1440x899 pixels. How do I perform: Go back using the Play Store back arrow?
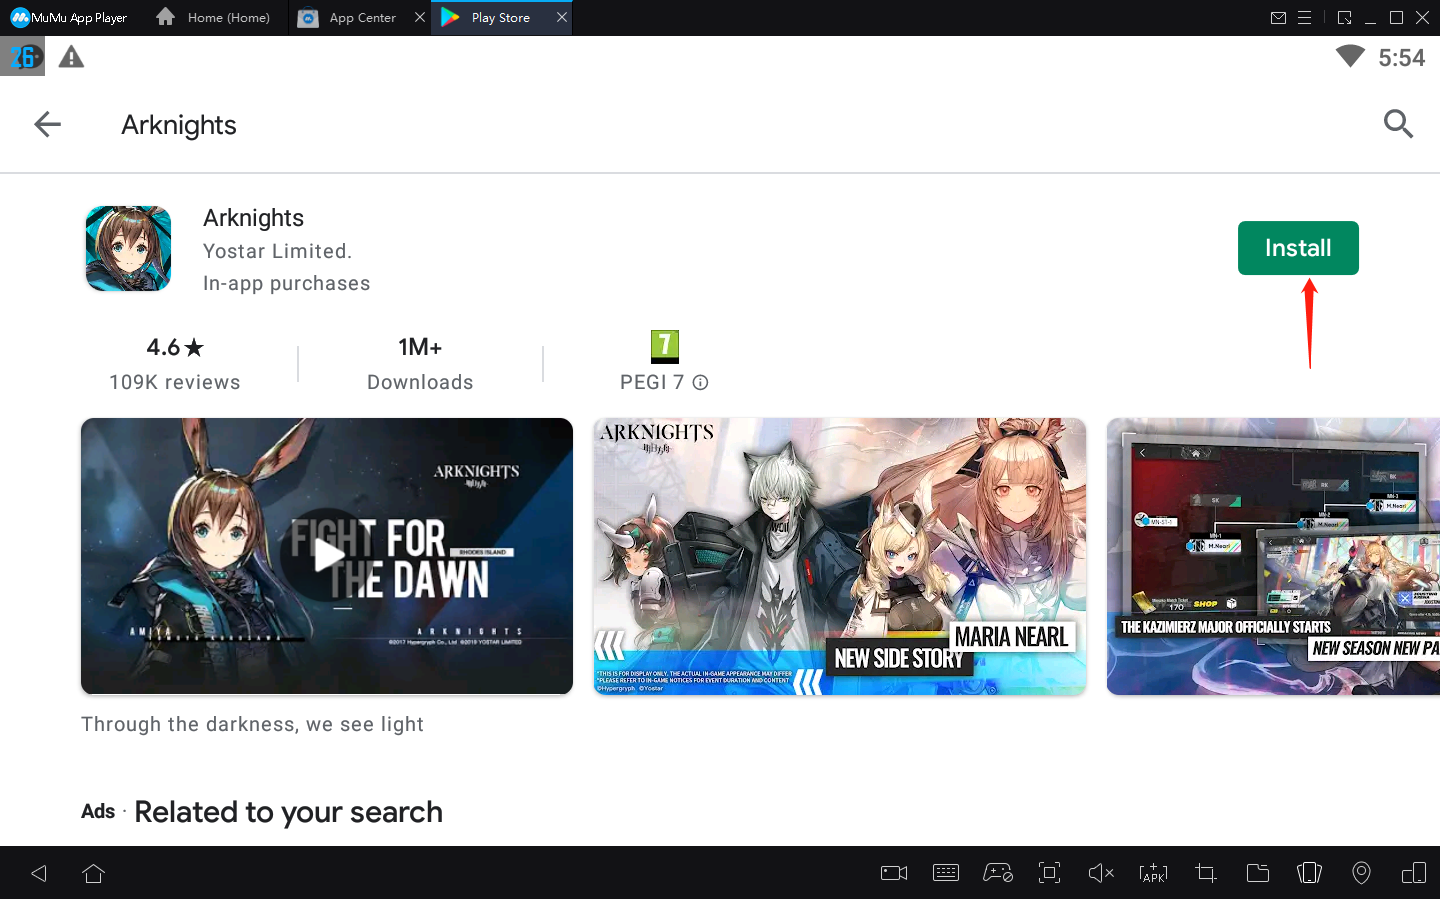[x=47, y=124]
